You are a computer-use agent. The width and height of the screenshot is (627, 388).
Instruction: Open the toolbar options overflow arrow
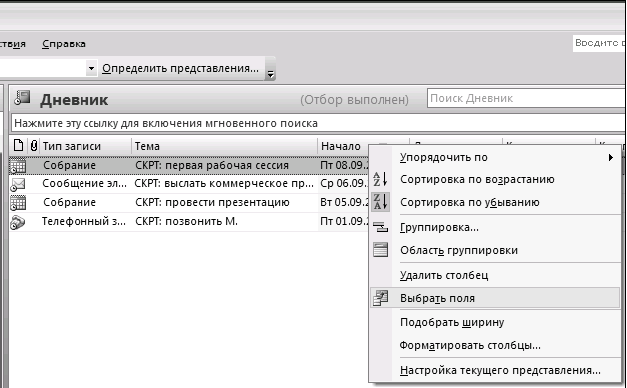(271, 72)
